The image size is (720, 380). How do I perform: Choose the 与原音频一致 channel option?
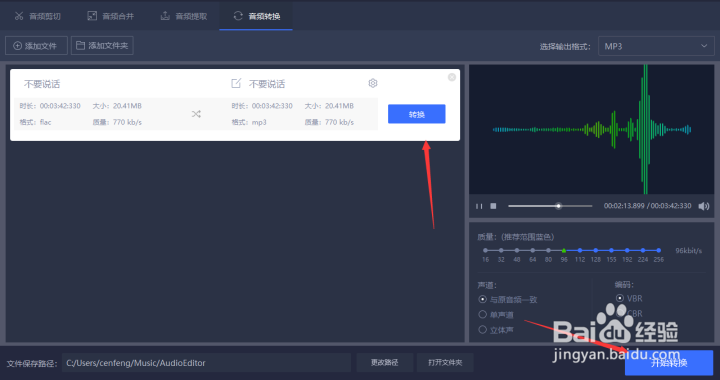pyautogui.click(x=508, y=300)
